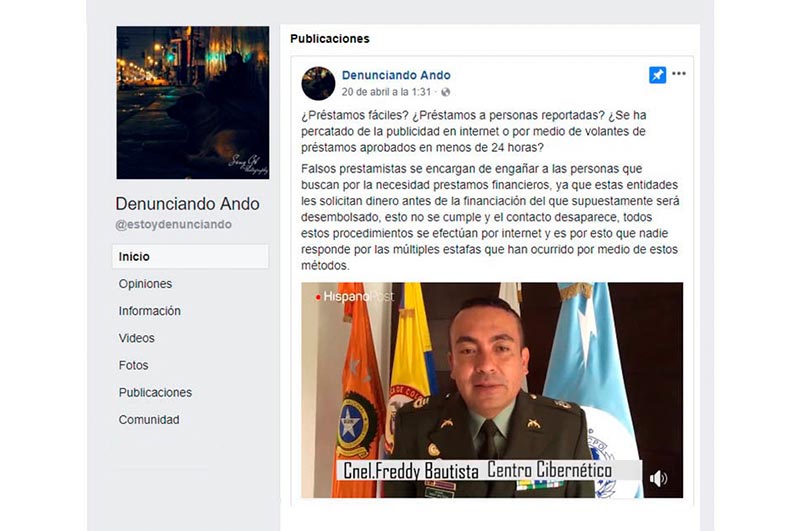Click the Denunciando Ando page title
The width and height of the screenshot is (800, 531).
[187, 204]
